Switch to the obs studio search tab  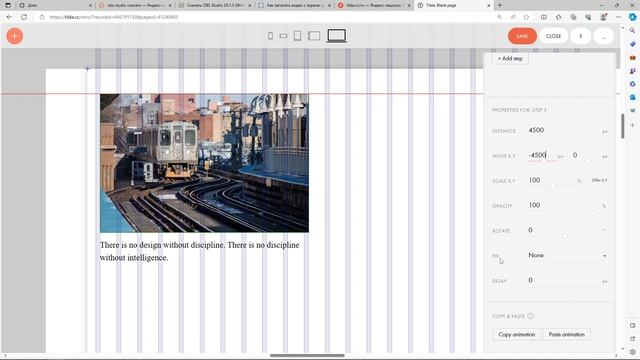point(136,5)
